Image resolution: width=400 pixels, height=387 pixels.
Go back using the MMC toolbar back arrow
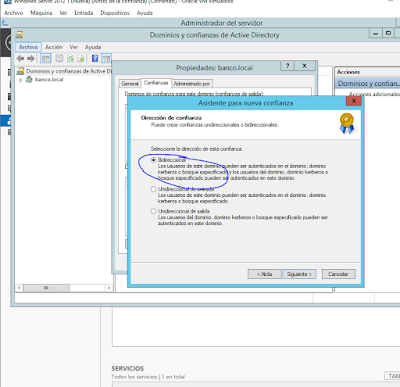[21, 59]
